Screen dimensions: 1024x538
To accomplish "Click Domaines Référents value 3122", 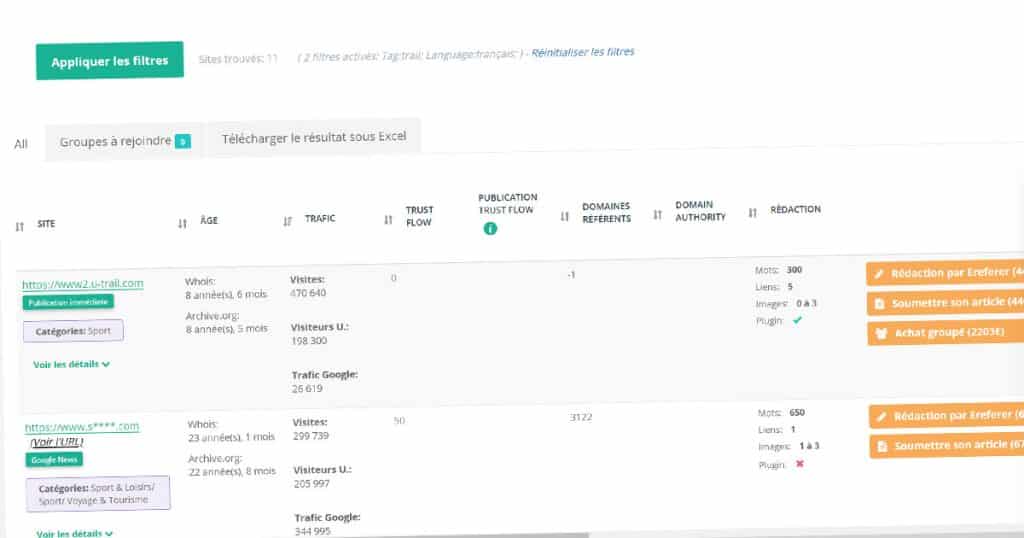I will point(581,417).
